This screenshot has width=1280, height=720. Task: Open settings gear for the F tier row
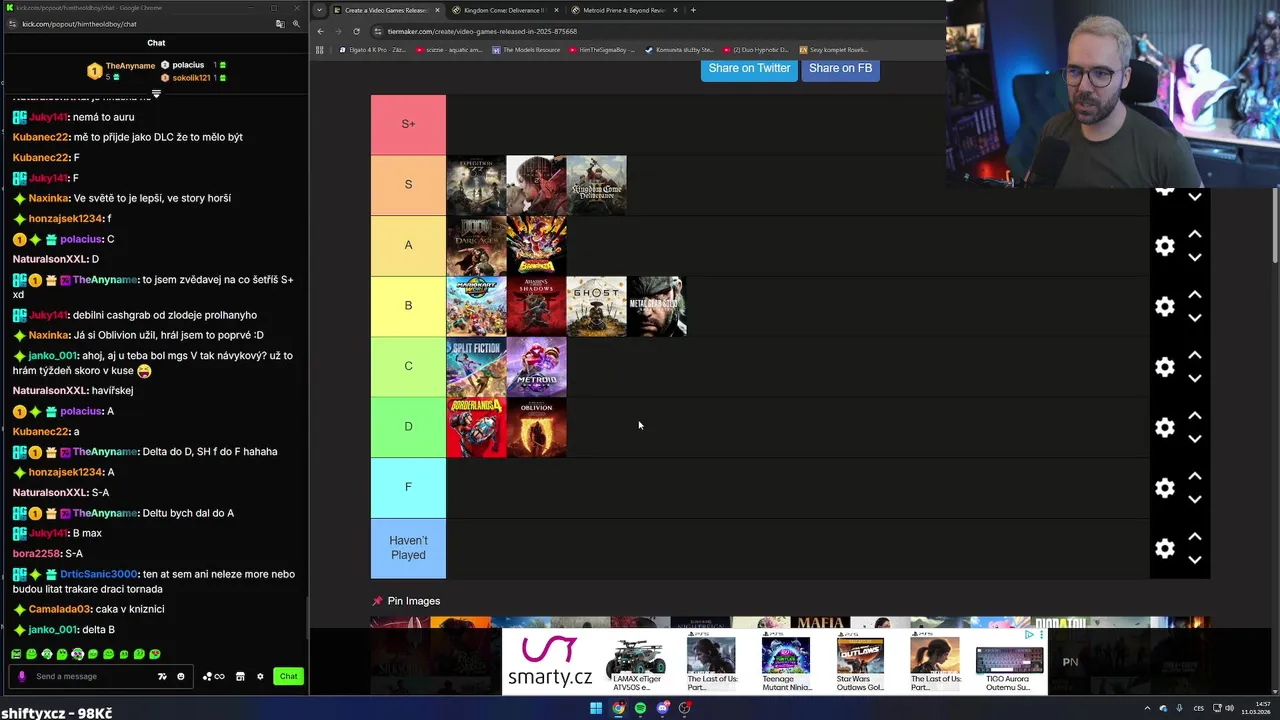coord(1165,488)
